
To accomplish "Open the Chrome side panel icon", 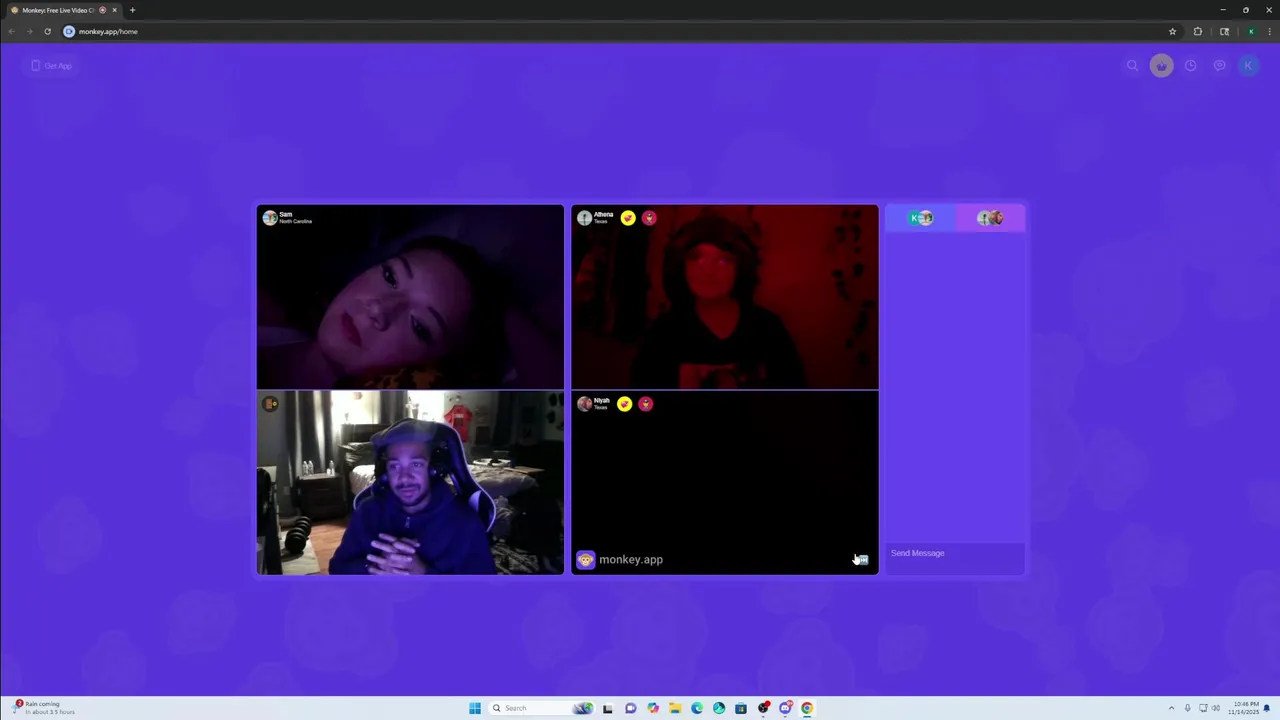I will 1224,31.
